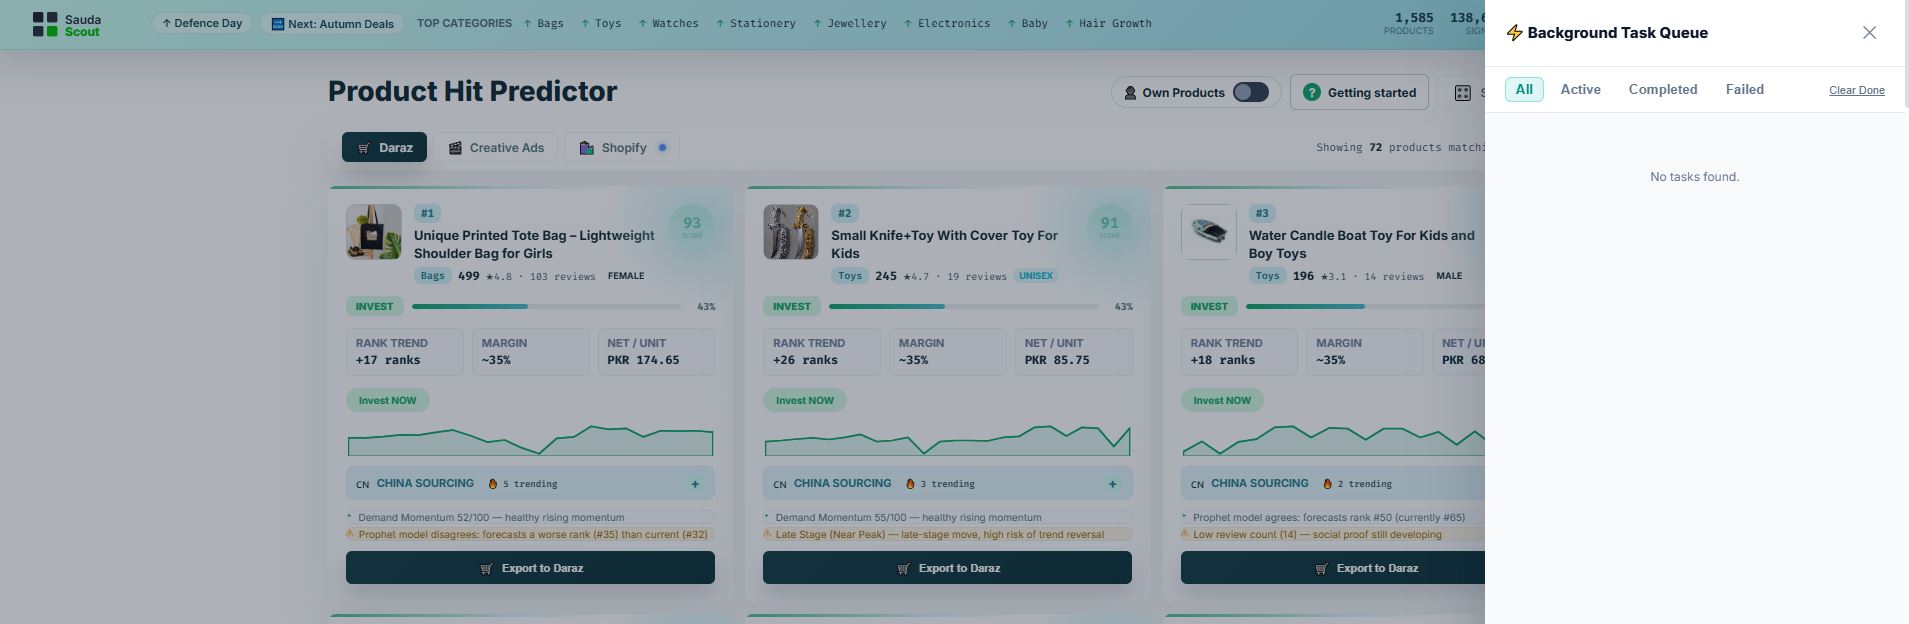Open the knife toy product thumbnail
Viewport: 1909px width, 624px height.
tap(791, 232)
